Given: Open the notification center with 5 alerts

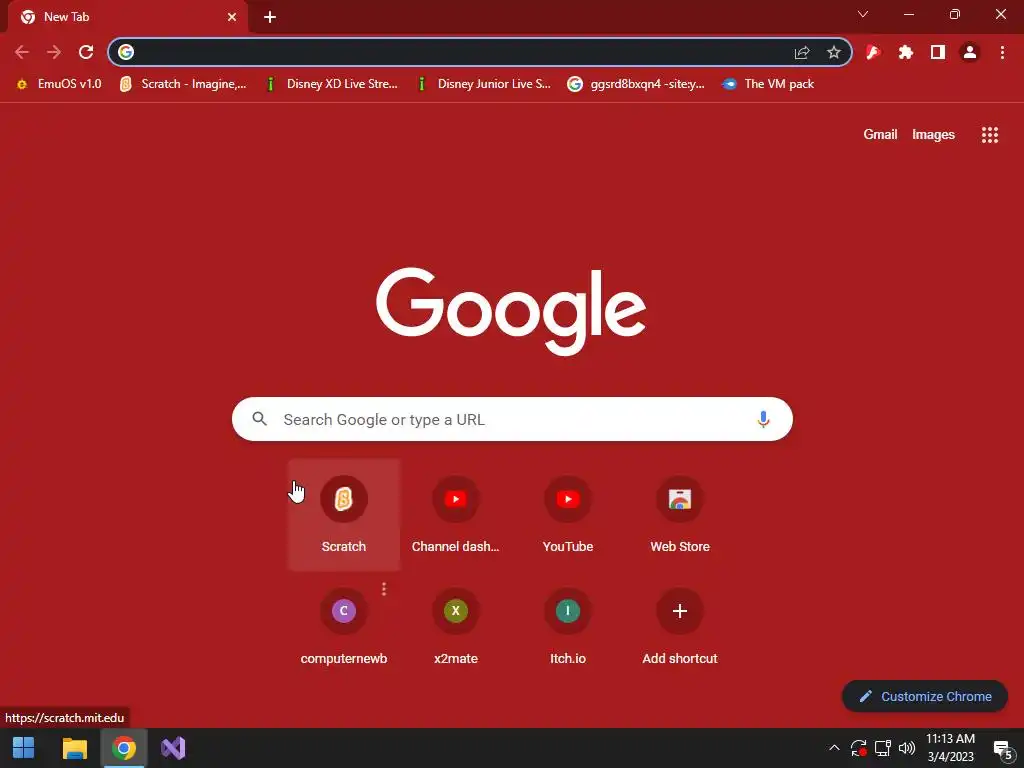Looking at the screenshot, I should tap(1002, 749).
